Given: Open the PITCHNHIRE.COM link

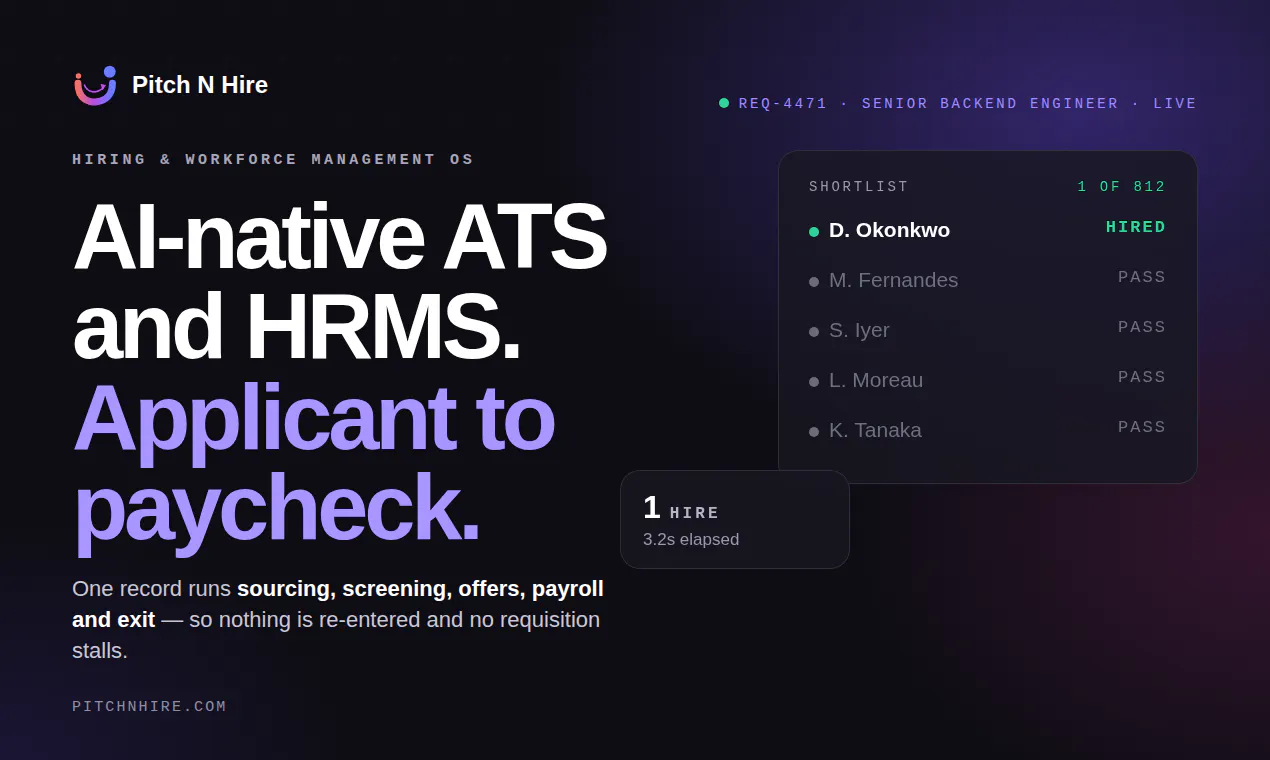Looking at the screenshot, I should pos(150,706).
